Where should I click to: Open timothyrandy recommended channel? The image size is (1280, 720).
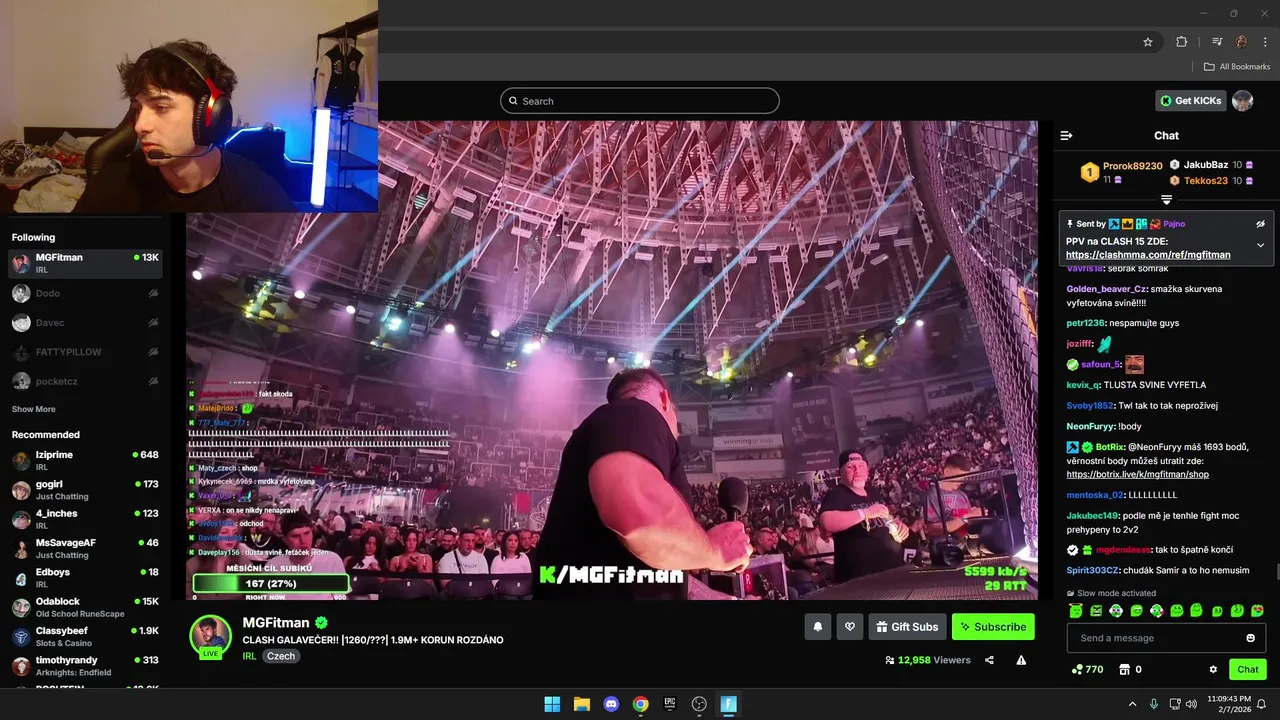coord(85,666)
